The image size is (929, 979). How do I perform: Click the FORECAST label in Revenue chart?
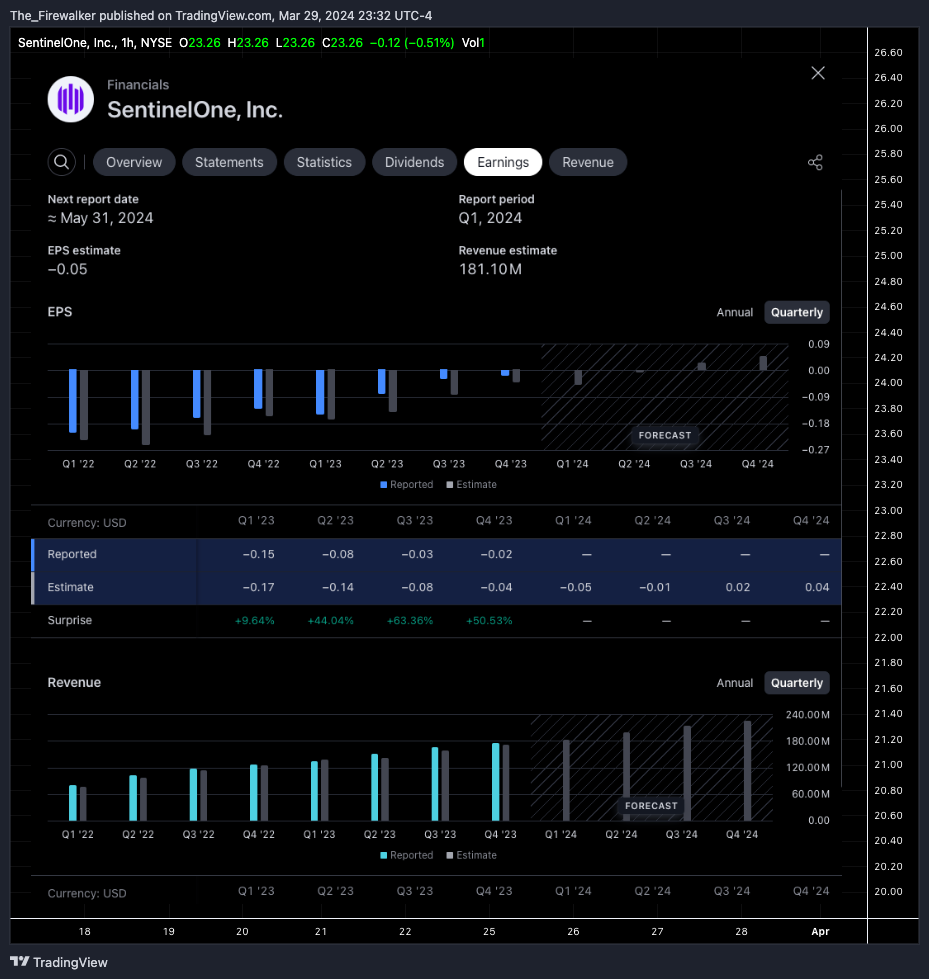coord(651,806)
